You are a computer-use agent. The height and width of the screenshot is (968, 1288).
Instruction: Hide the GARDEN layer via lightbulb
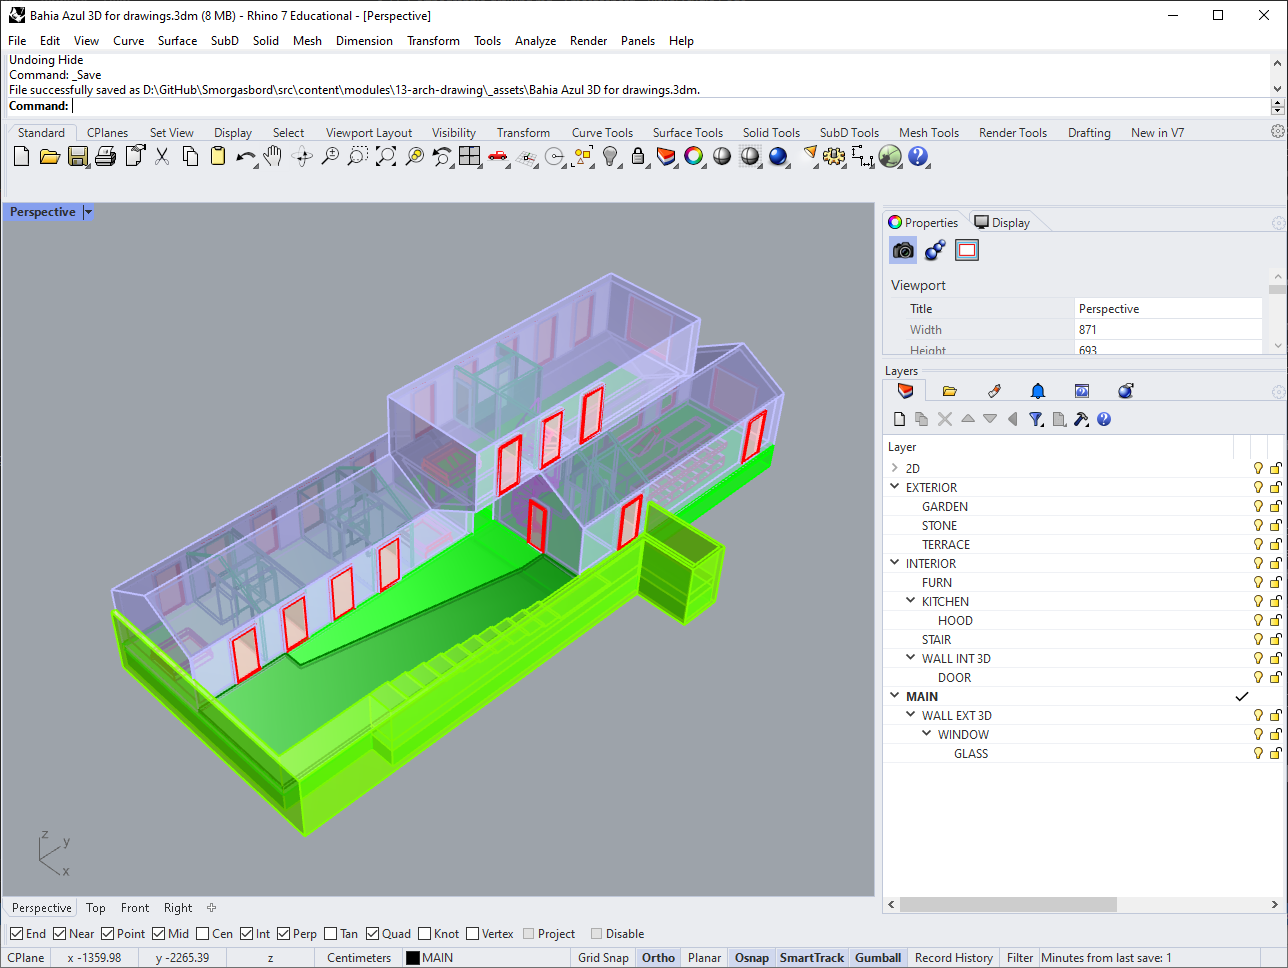pyautogui.click(x=1258, y=506)
